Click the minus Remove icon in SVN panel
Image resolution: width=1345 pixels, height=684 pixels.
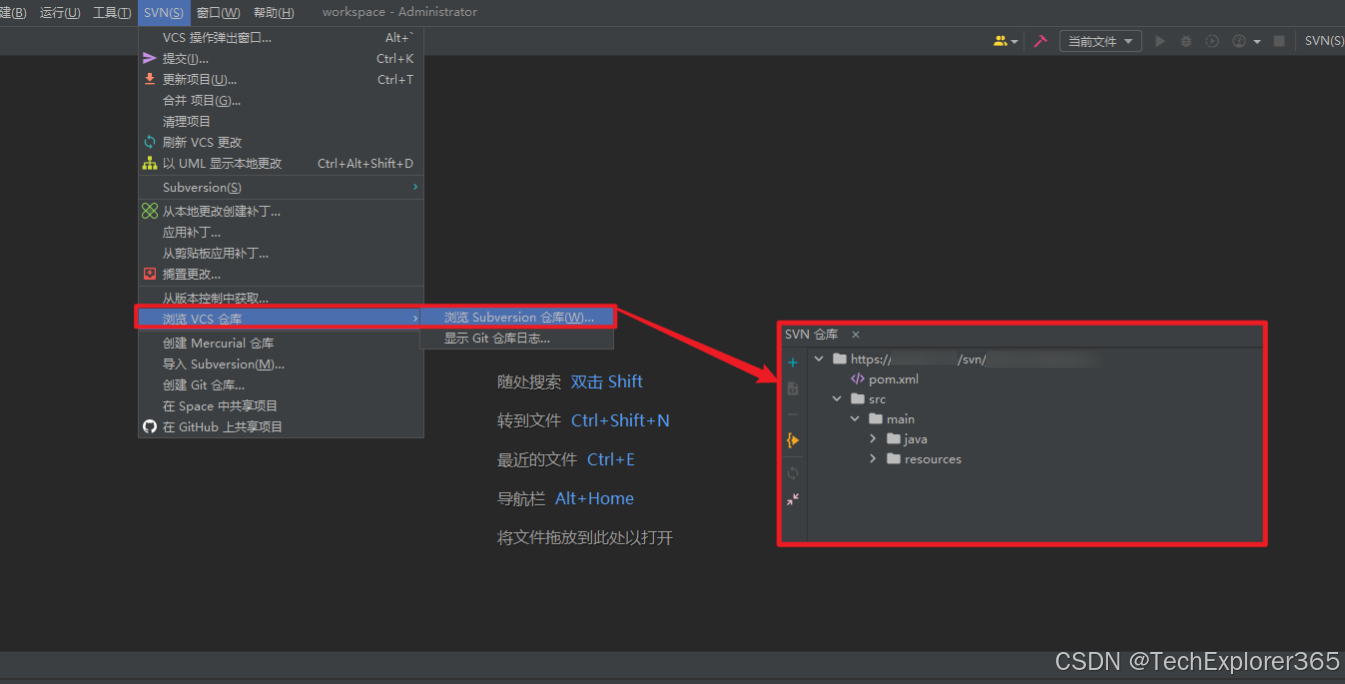793,414
